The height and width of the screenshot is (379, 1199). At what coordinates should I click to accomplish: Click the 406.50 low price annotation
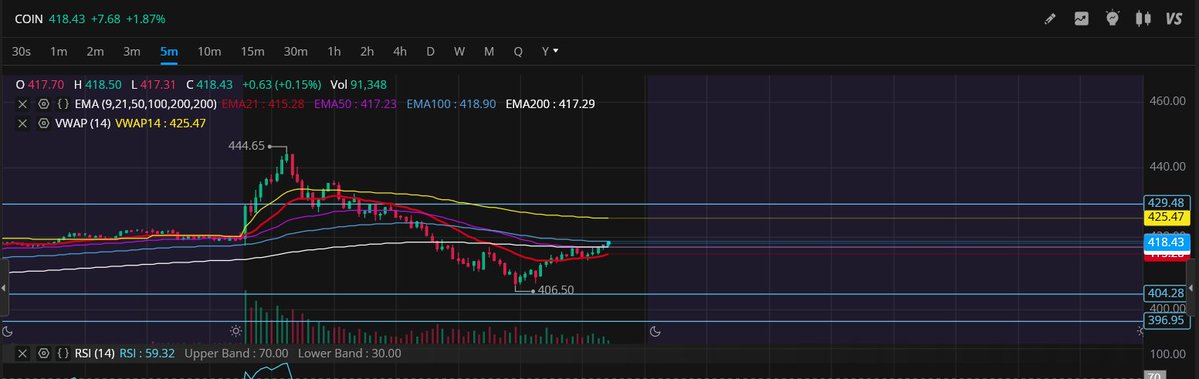(x=556, y=290)
